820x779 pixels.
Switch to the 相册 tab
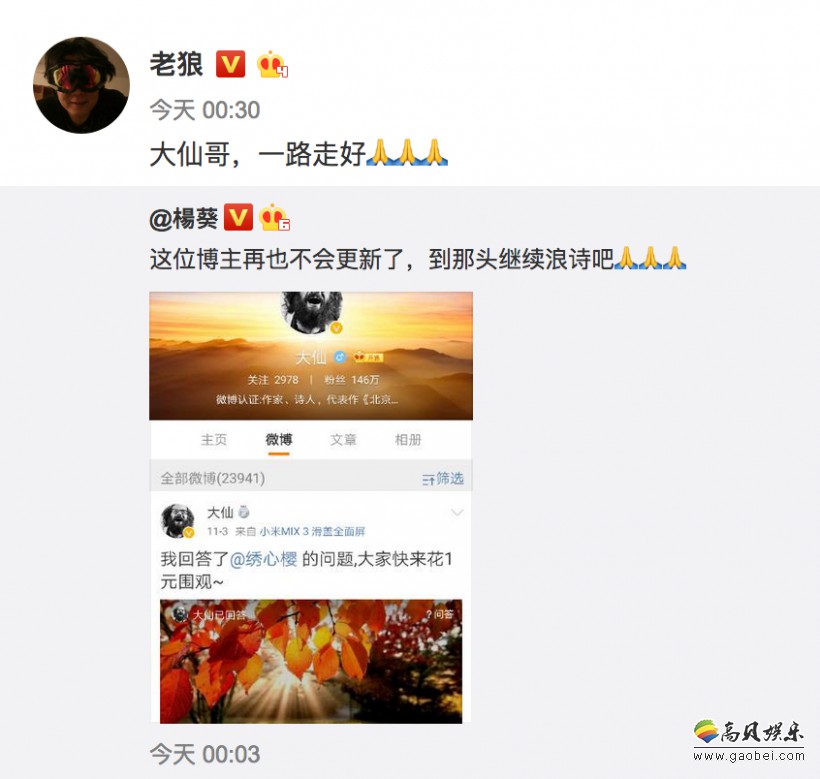[x=408, y=440]
